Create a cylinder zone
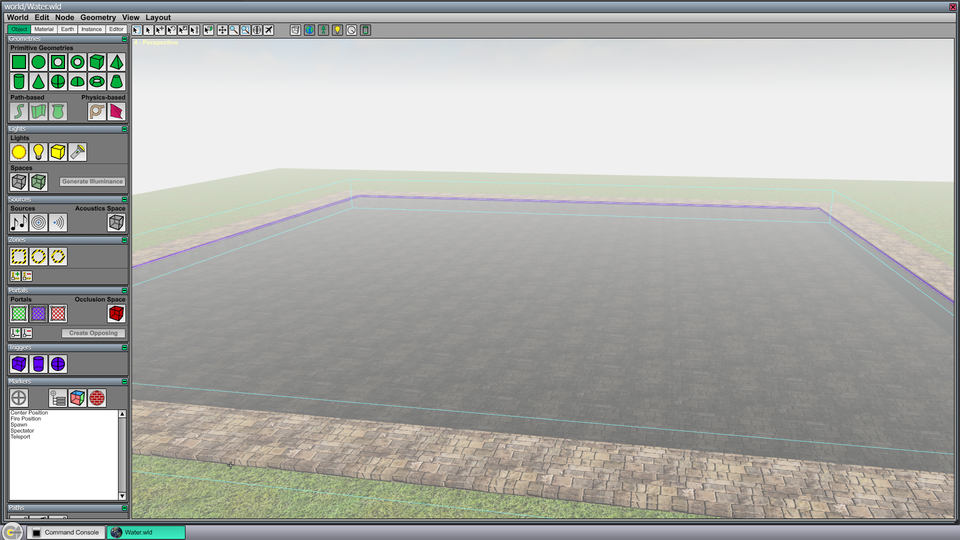The image size is (960, 540). [x=39, y=257]
